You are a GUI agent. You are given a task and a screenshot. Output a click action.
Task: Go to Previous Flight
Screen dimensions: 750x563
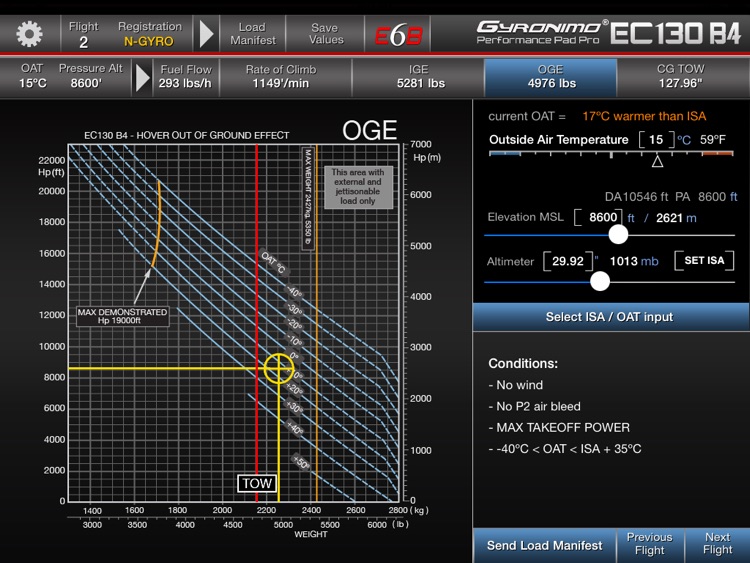[650, 544]
